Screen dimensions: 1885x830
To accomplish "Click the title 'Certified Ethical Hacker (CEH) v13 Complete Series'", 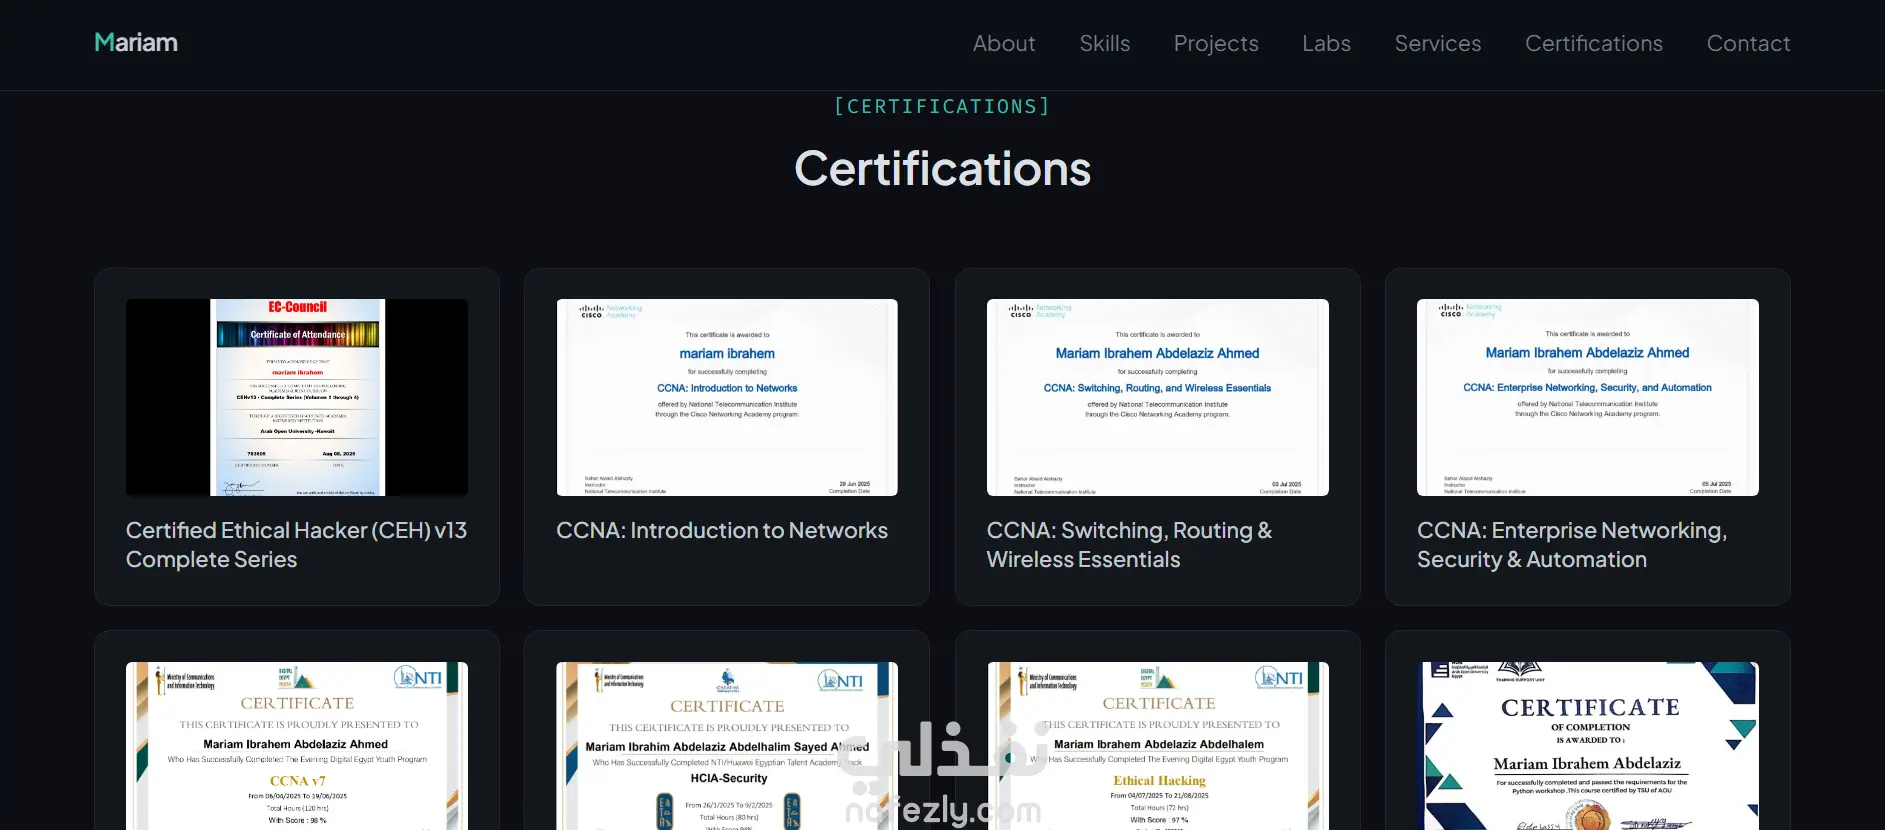I will [x=297, y=545].
